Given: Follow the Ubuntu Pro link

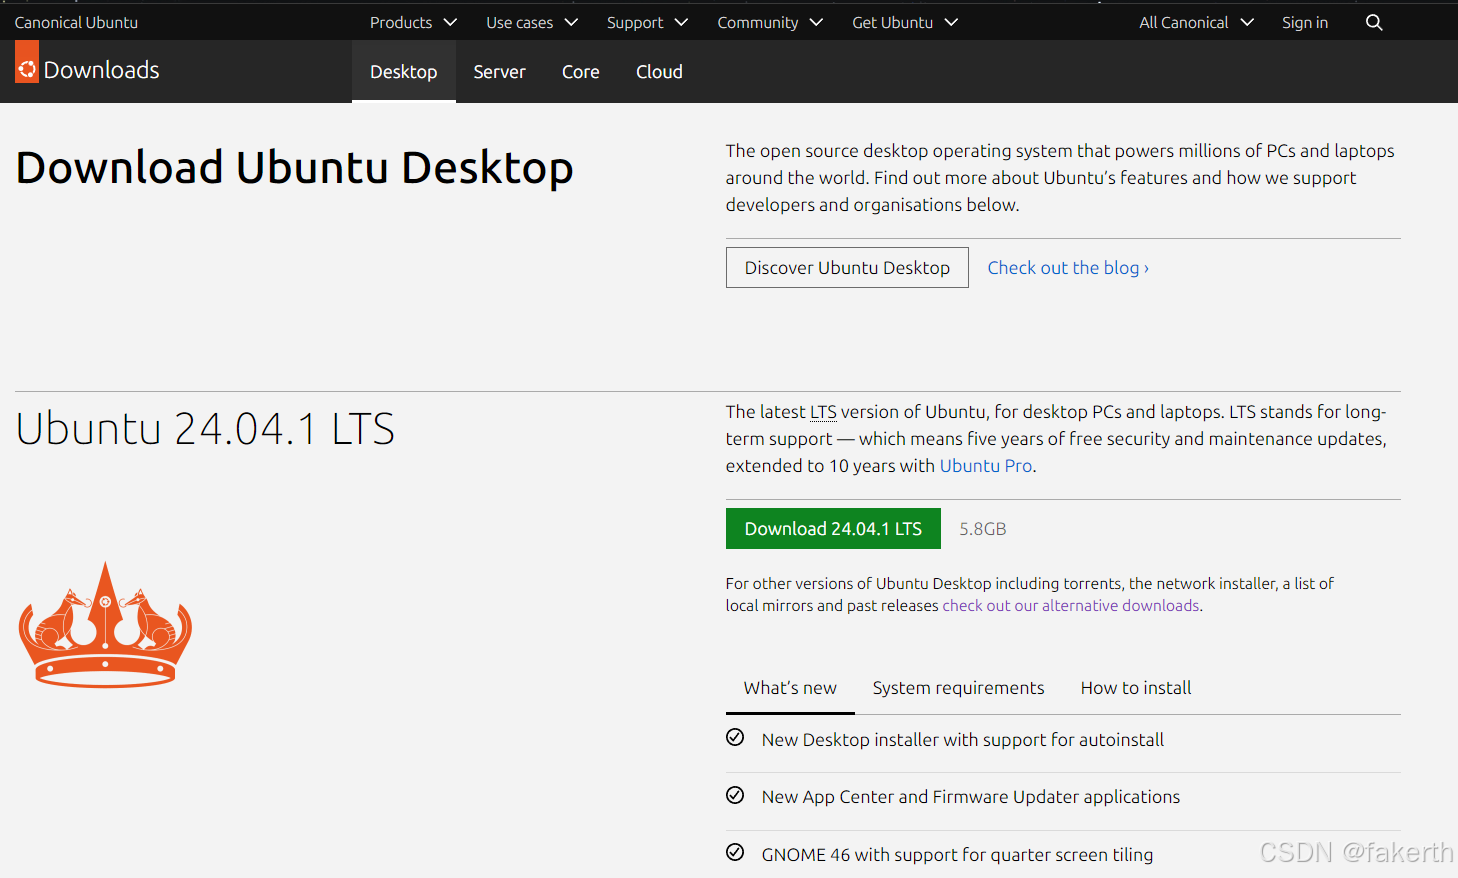Looking at the screenshot, I should tap(986, 466).
